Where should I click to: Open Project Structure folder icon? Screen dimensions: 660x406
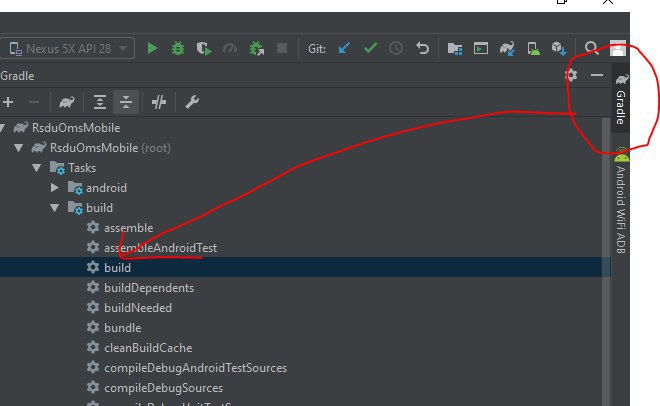pos(455,48)
